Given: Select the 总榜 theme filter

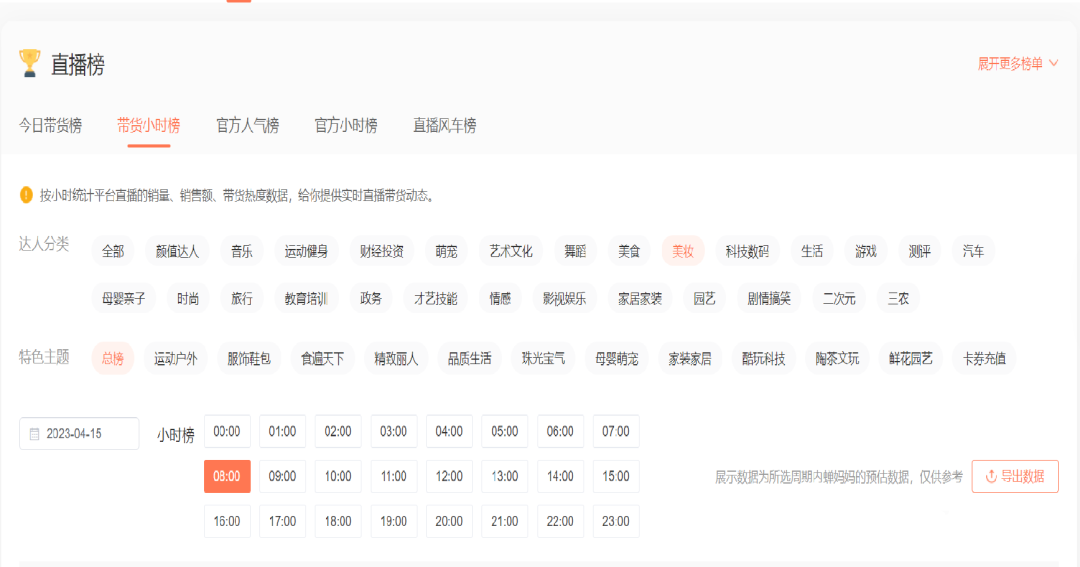Looking at the screenshot, I should pos(112,358).
